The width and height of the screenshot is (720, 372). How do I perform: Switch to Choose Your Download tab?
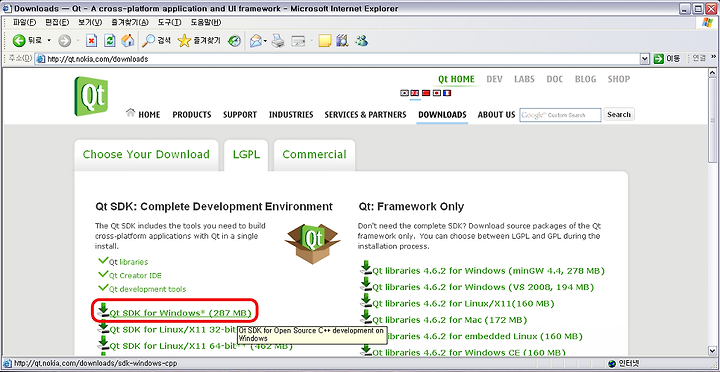click(x=146, y=155)
